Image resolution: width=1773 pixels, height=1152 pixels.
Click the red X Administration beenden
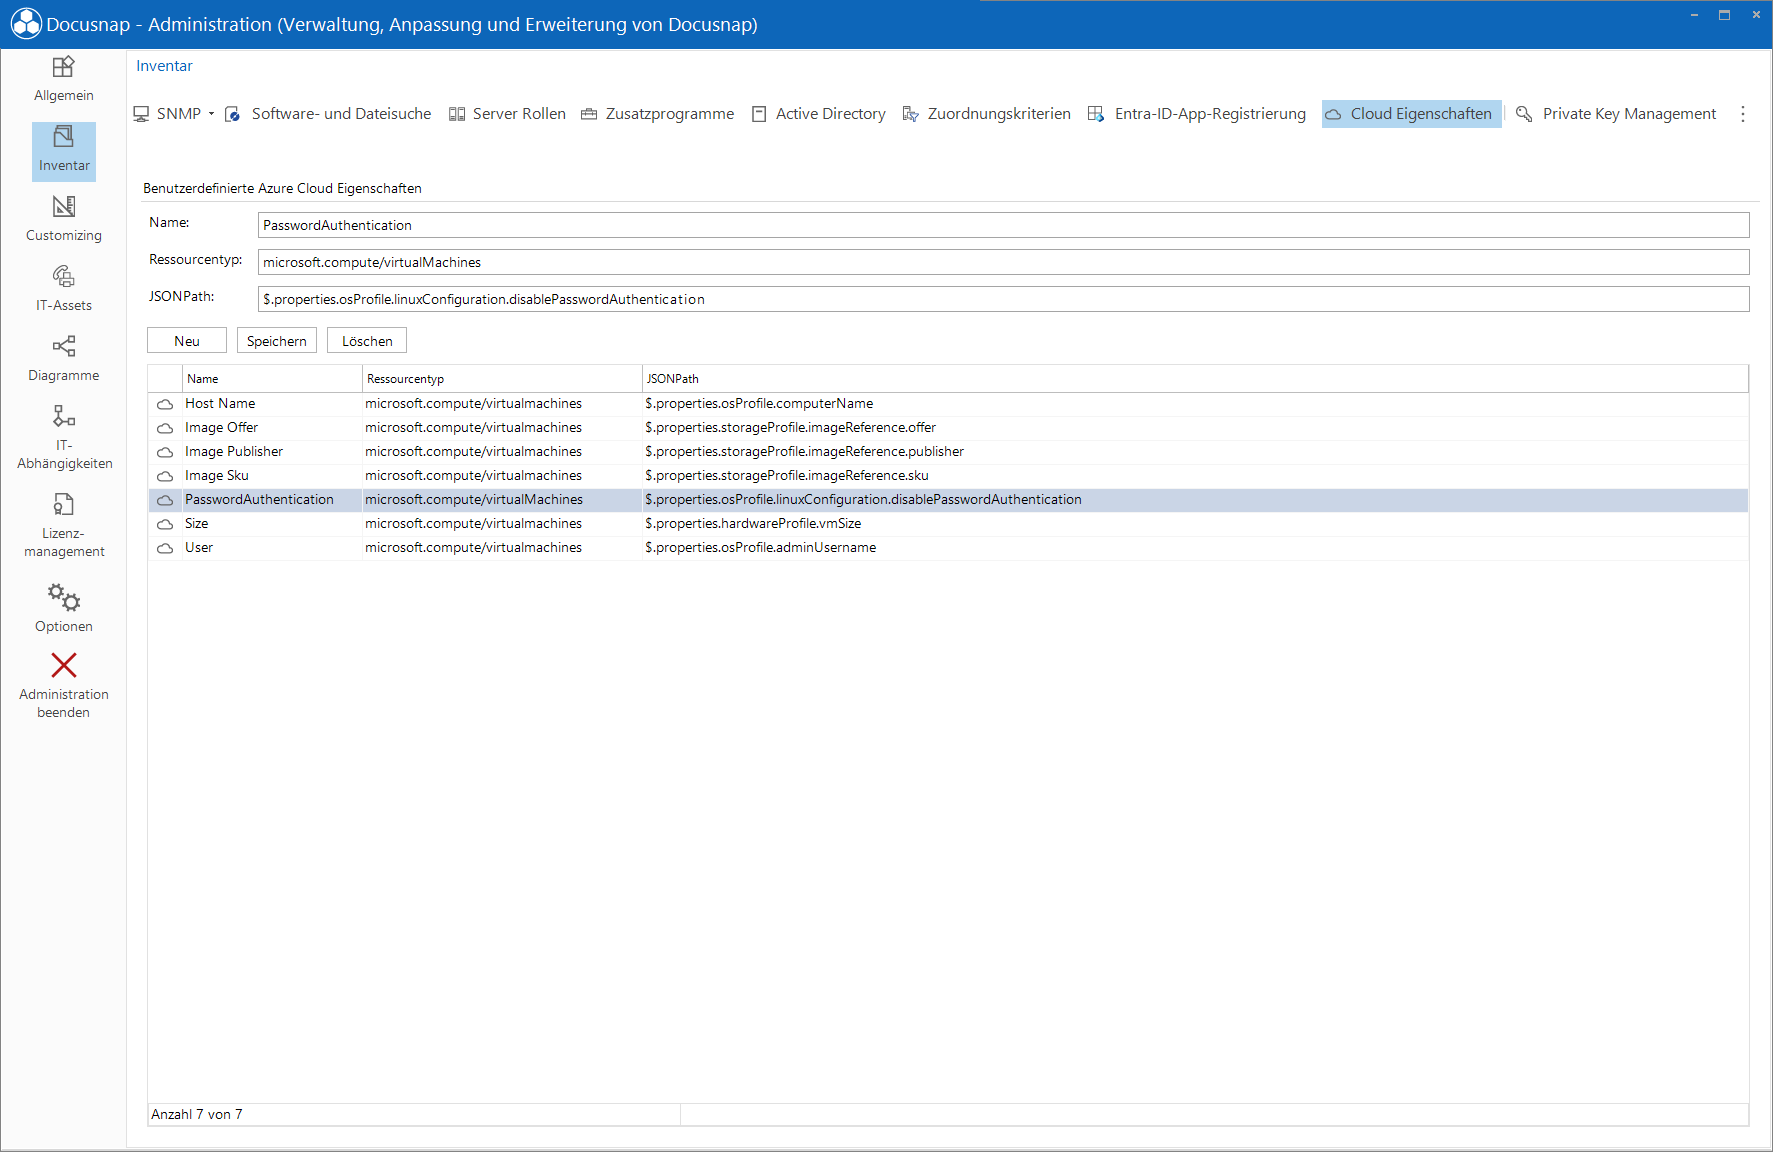(x=64, y=665)
